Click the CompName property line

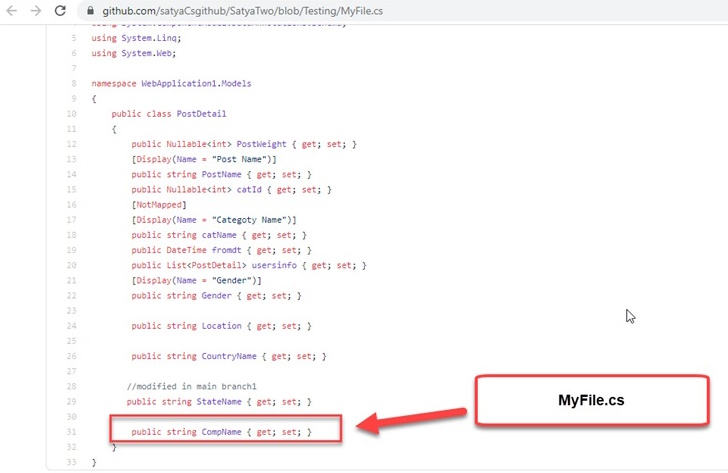(221, 432)
